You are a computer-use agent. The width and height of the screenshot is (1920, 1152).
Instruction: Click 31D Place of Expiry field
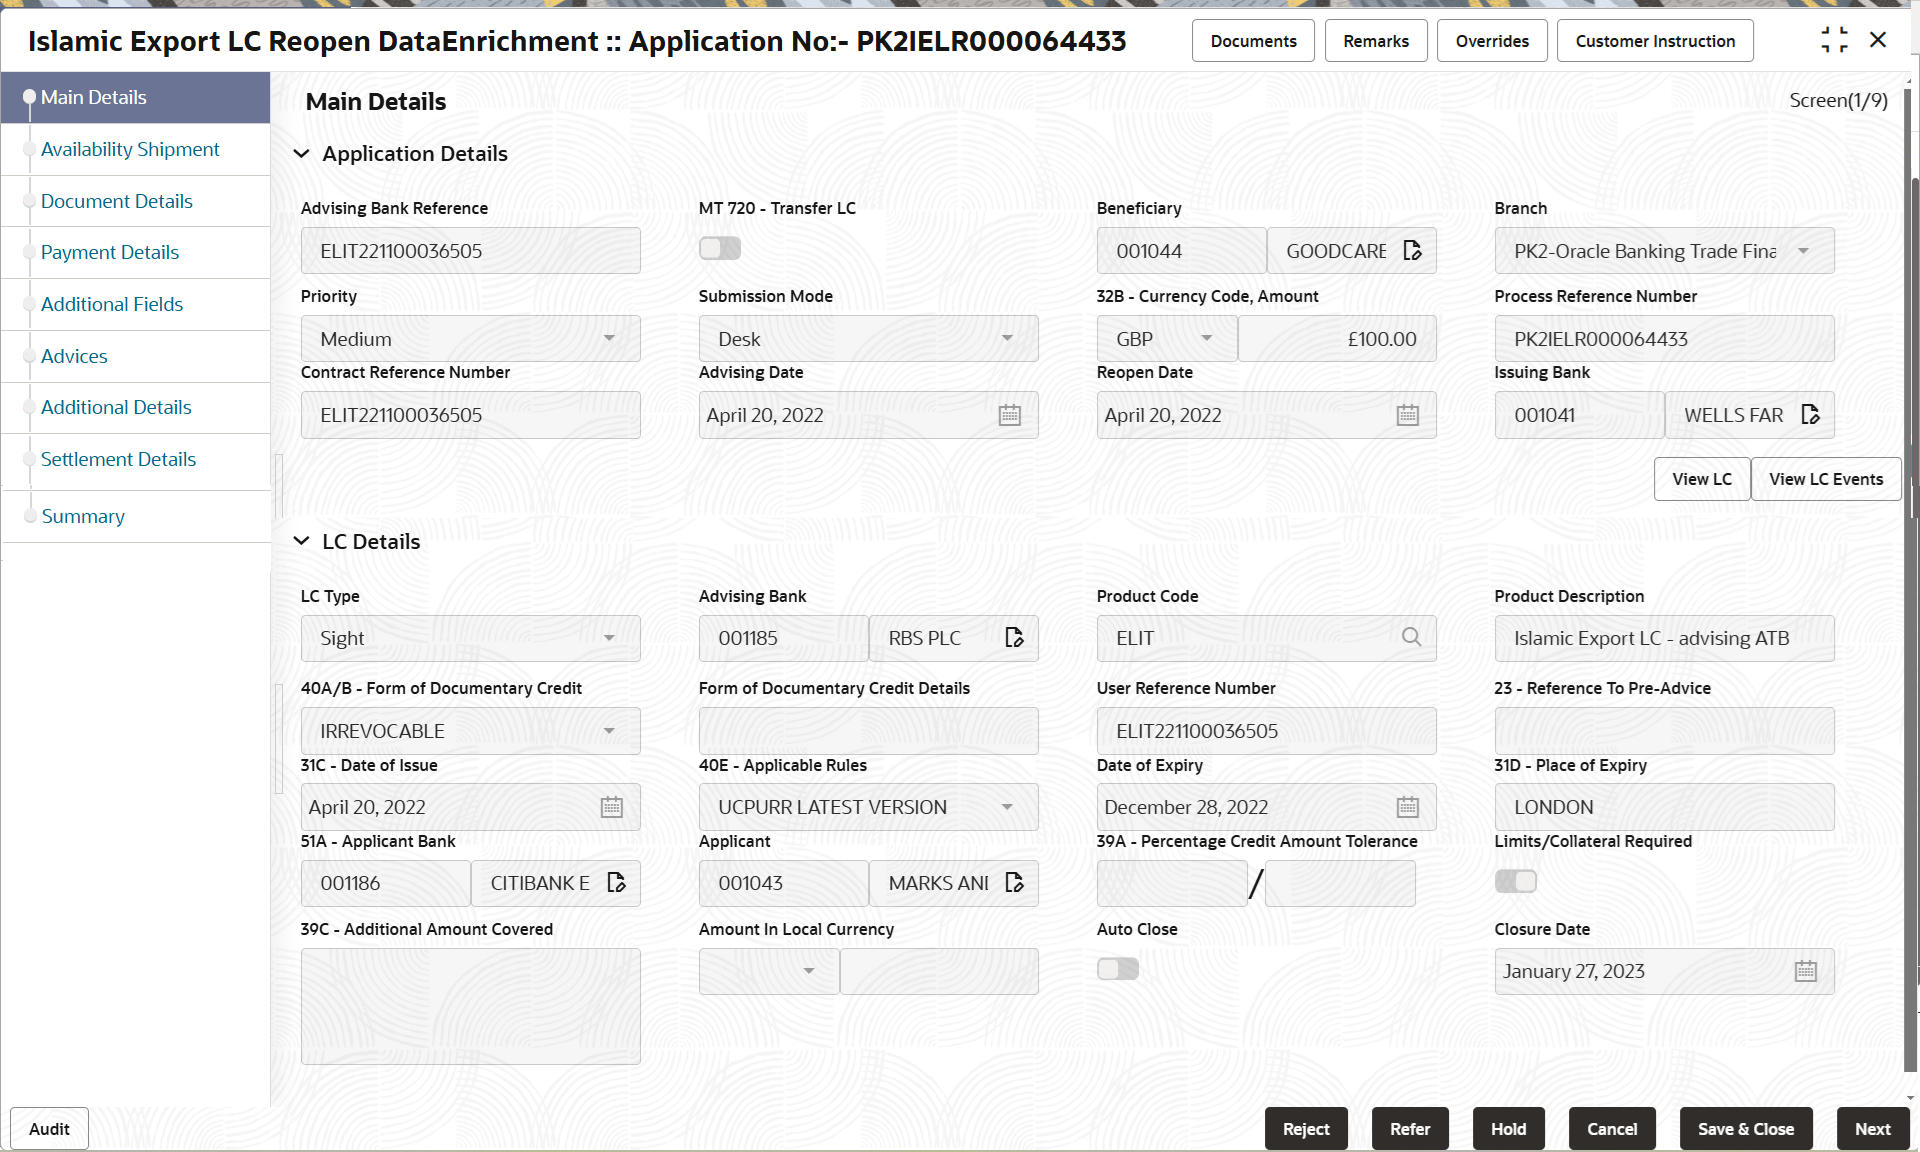pos(1663,807)
